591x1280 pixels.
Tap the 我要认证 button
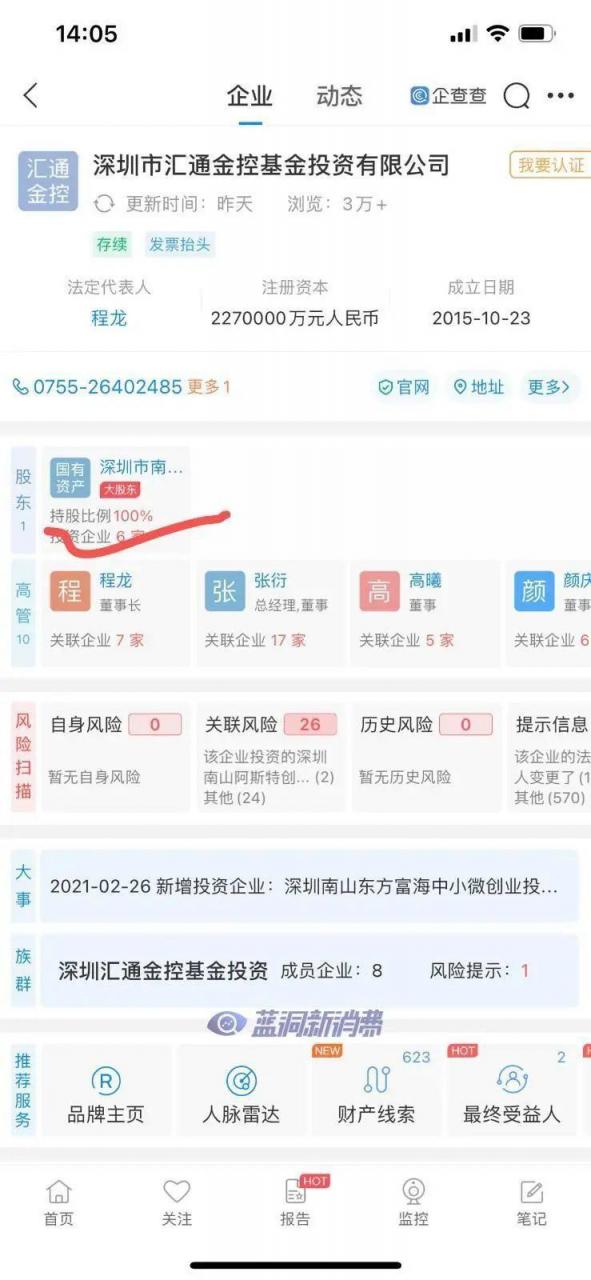[x=550, y=165]
